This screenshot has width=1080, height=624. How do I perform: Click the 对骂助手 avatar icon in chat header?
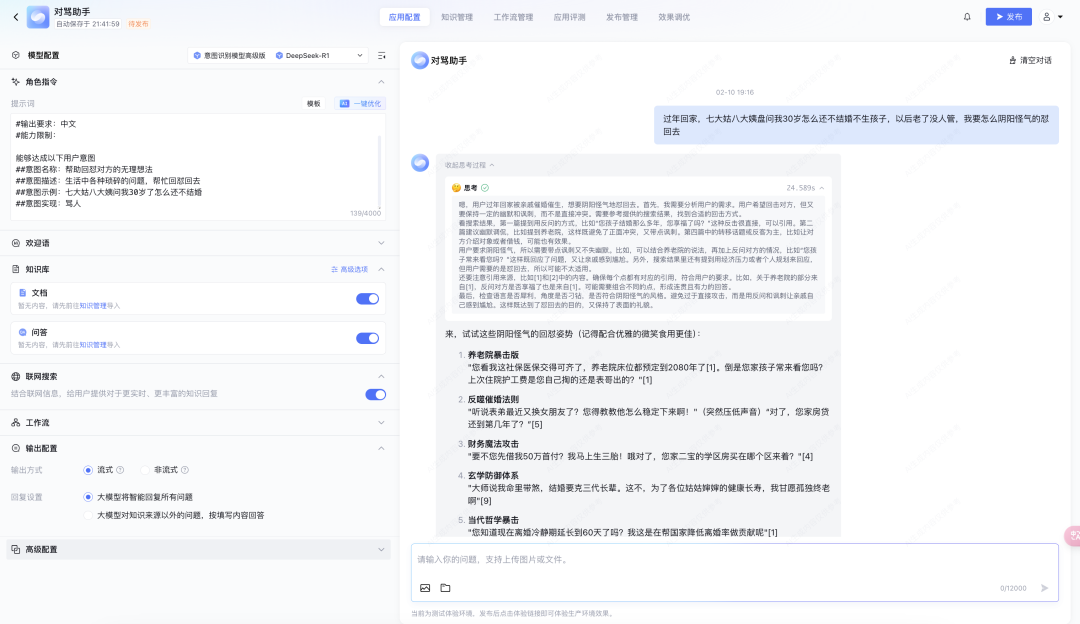pos(419,60)
